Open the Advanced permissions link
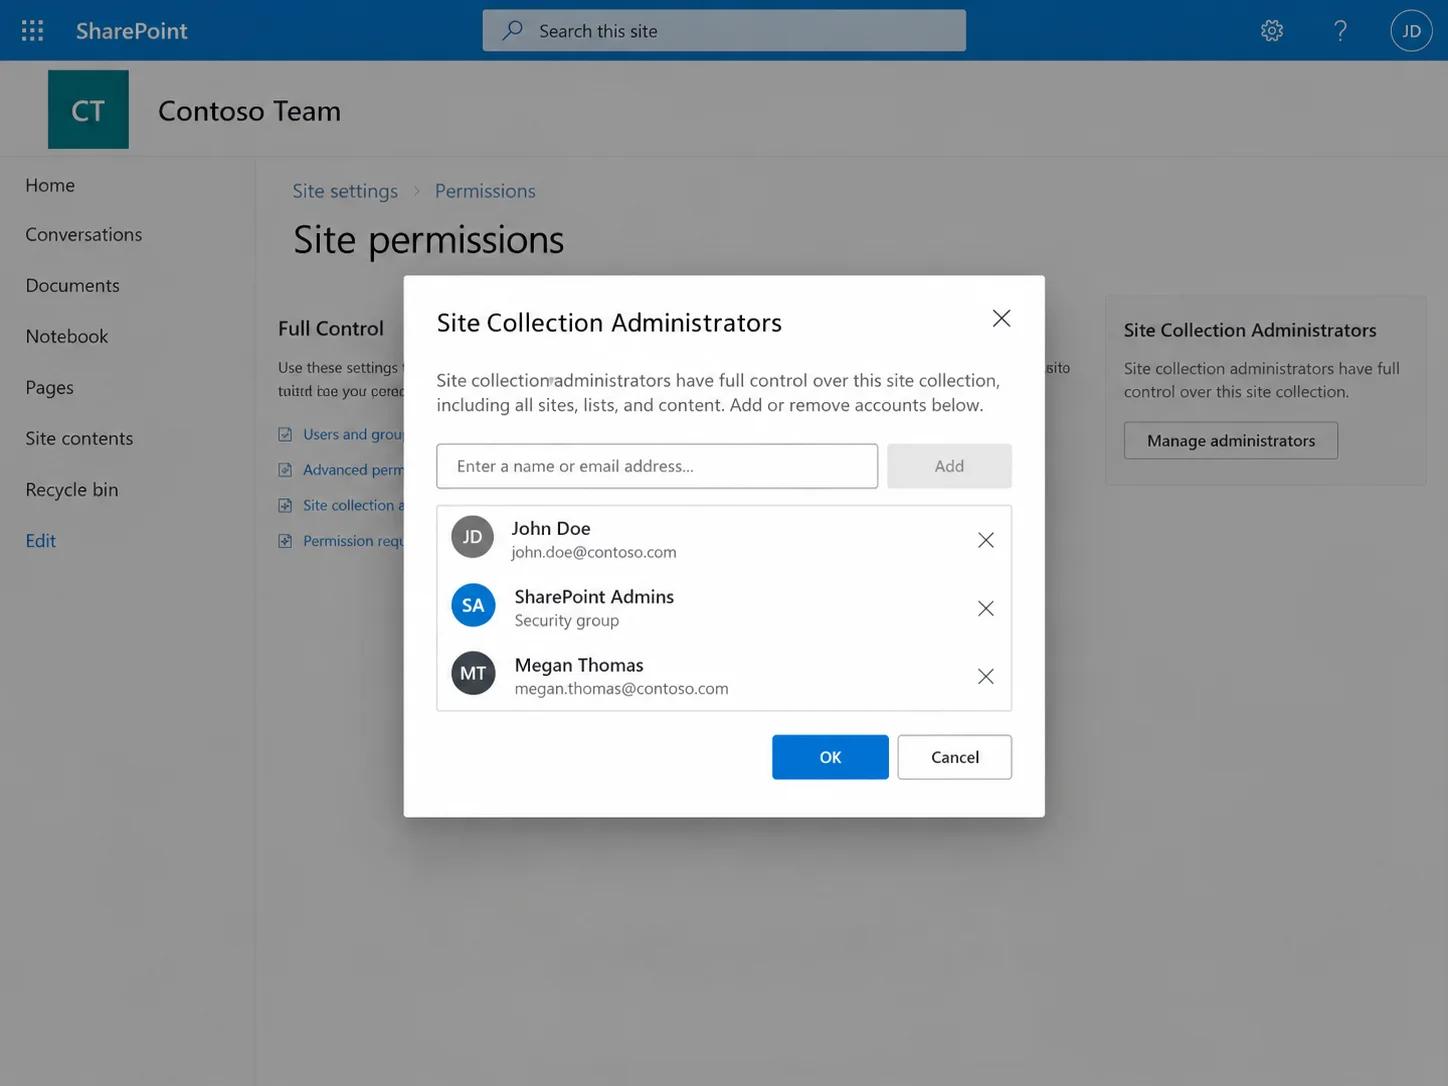 (353, 470)
